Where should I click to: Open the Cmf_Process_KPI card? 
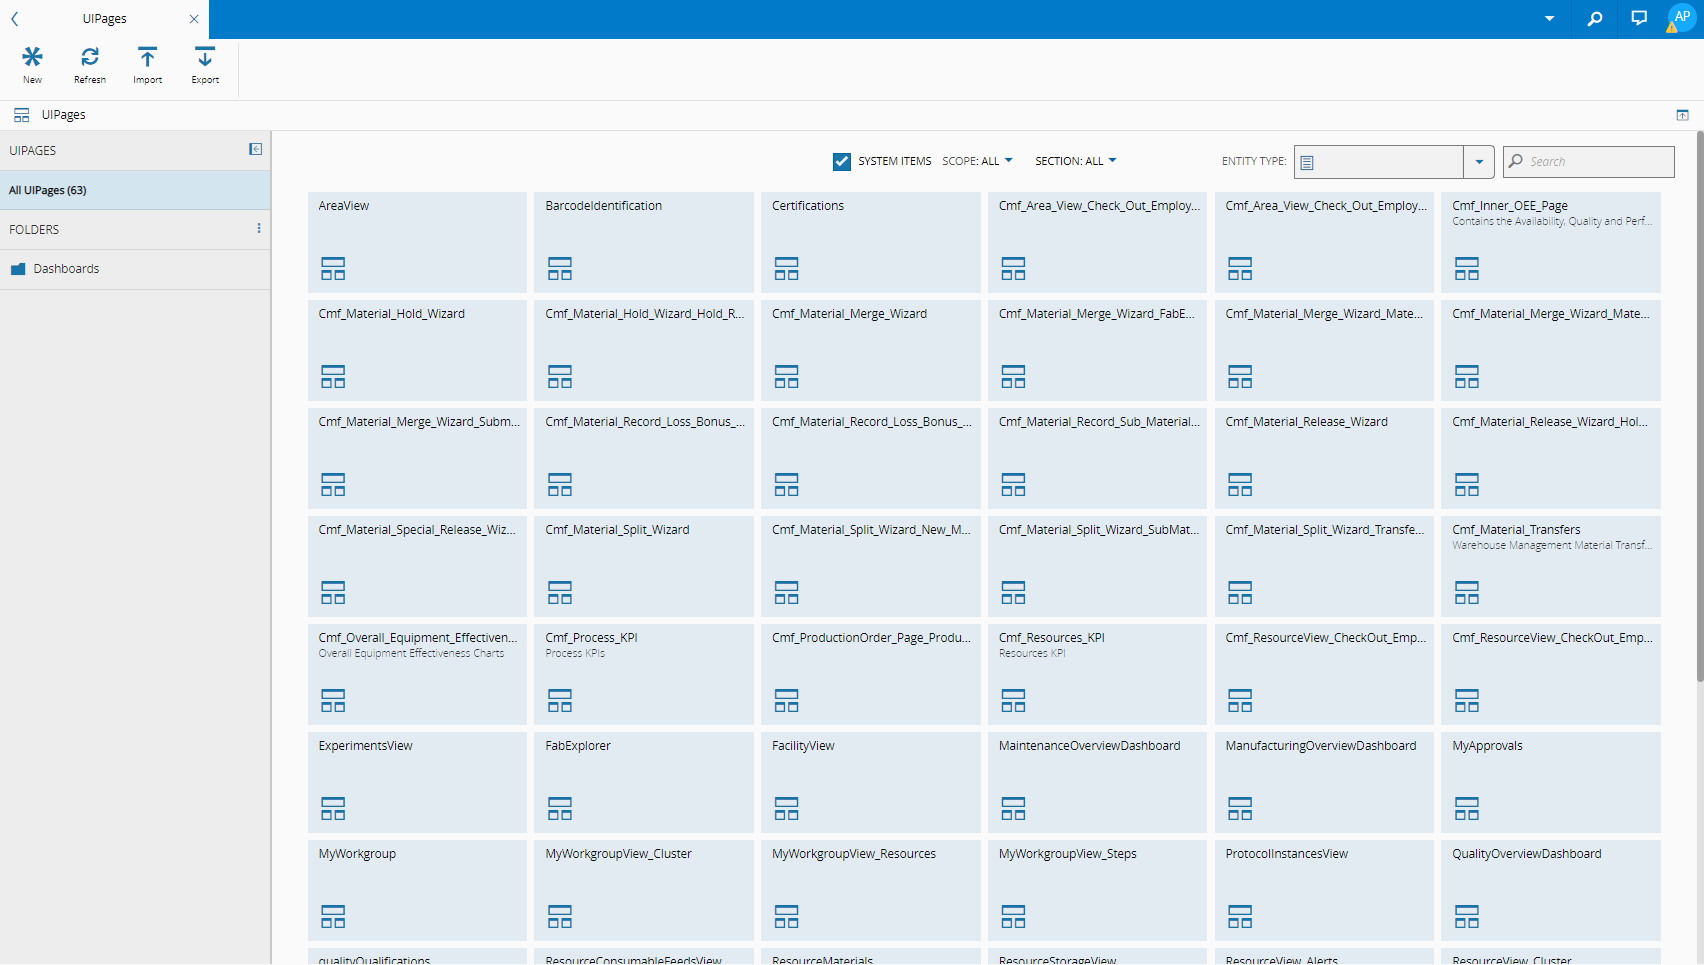(644, 674)
